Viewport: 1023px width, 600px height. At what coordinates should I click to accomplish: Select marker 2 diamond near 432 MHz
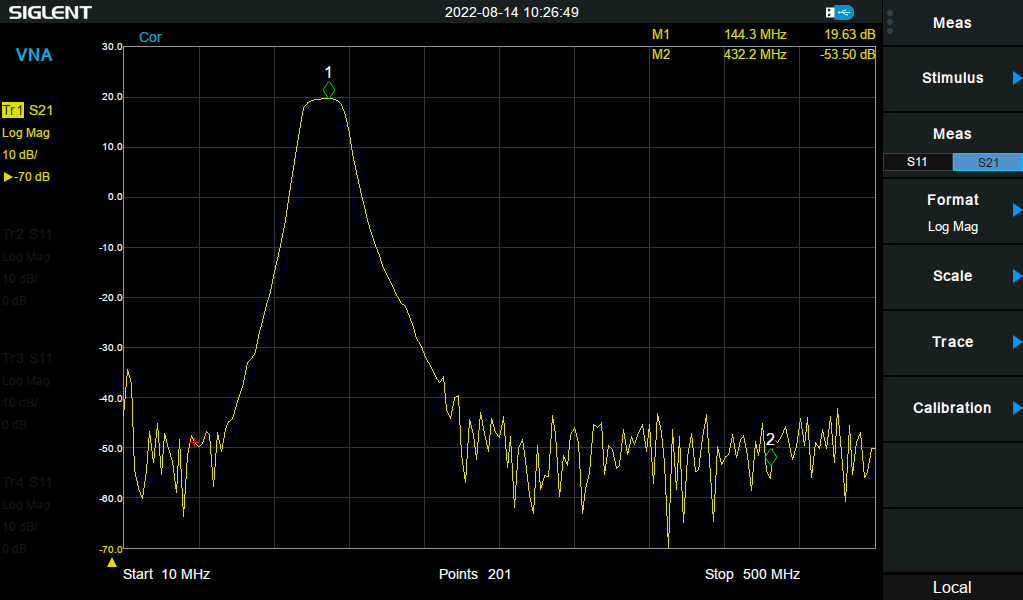tap(771, 457)
